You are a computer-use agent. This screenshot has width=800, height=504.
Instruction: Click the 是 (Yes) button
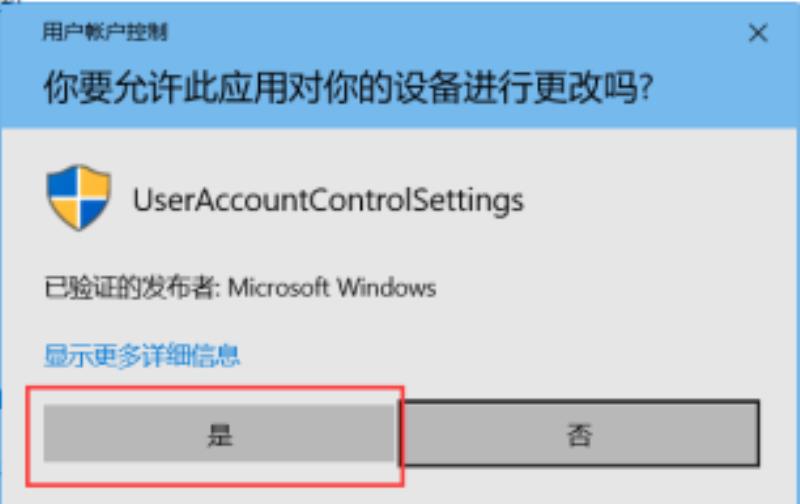click(x=220, y=434)
